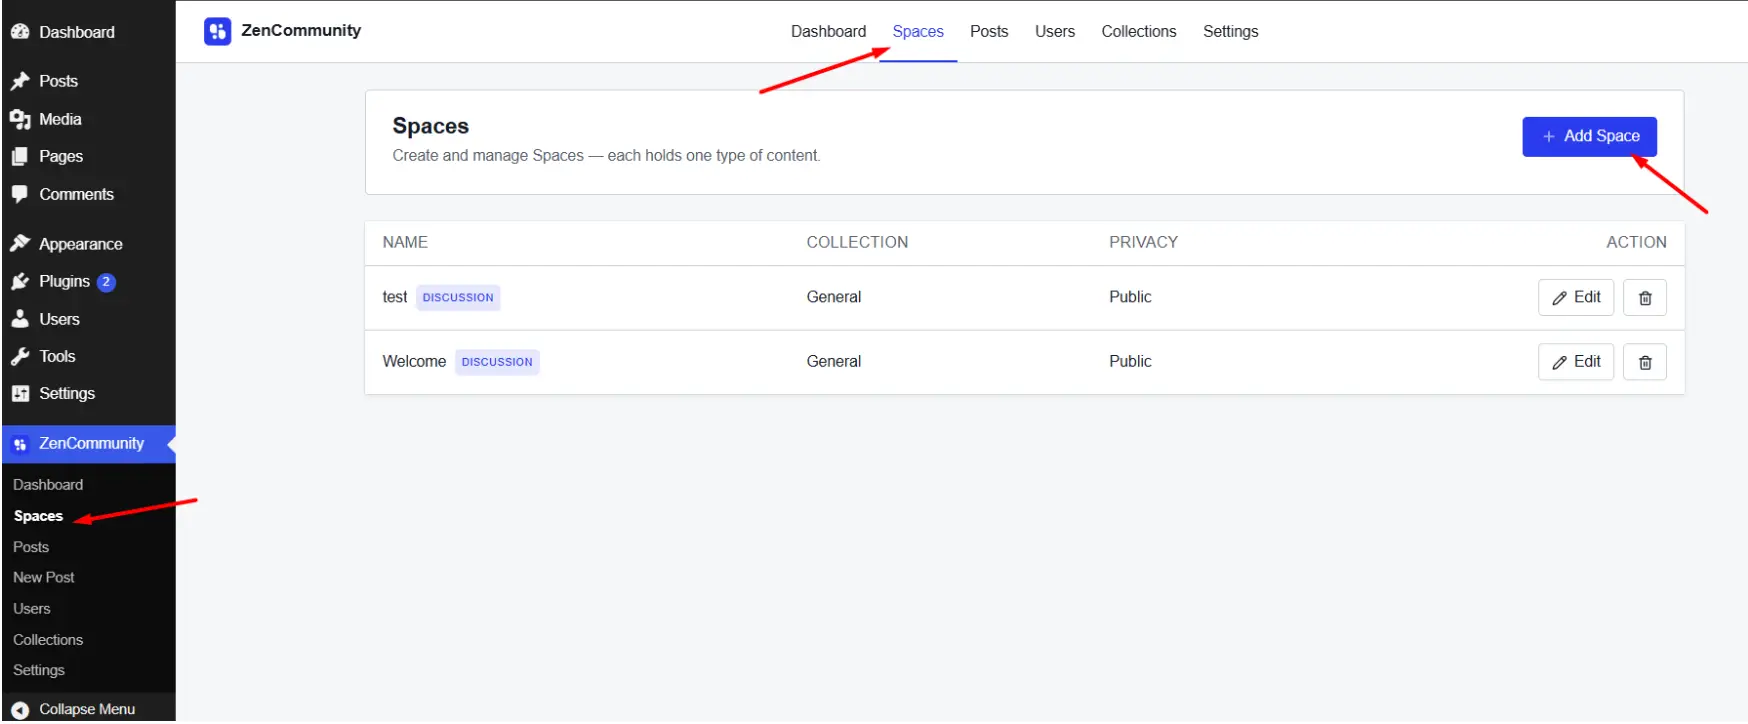Click the DISCUSSION badge on test row
1748x724 pixels.
458,298
